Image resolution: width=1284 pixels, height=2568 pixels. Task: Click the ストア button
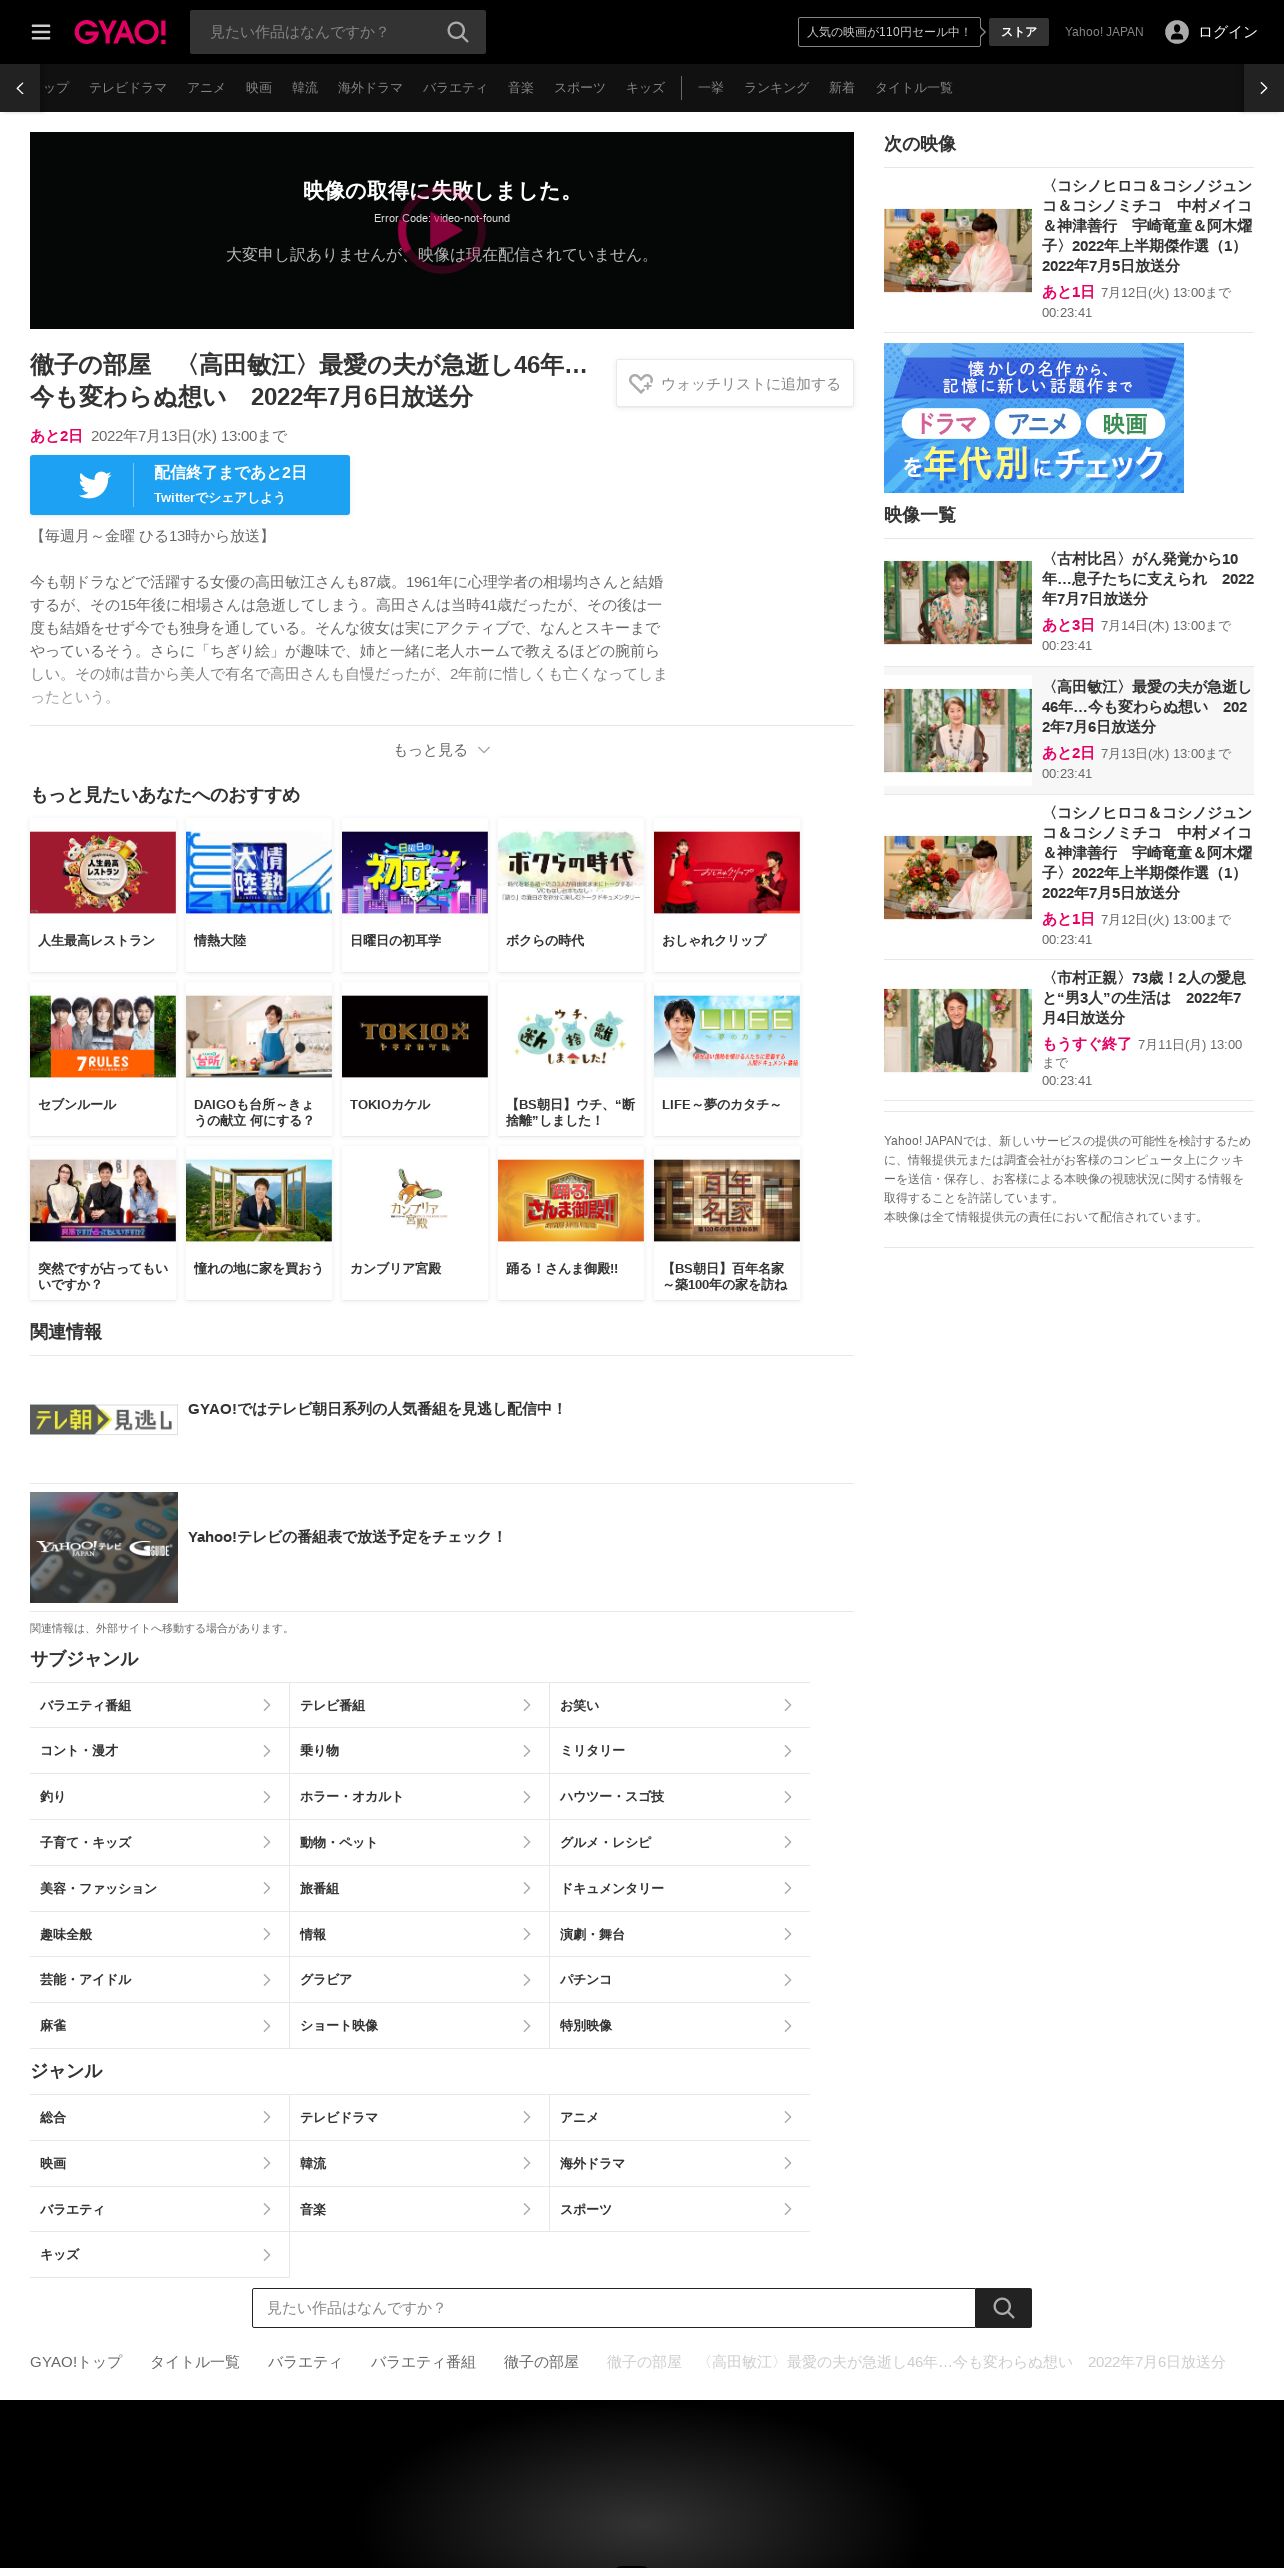1019,32
